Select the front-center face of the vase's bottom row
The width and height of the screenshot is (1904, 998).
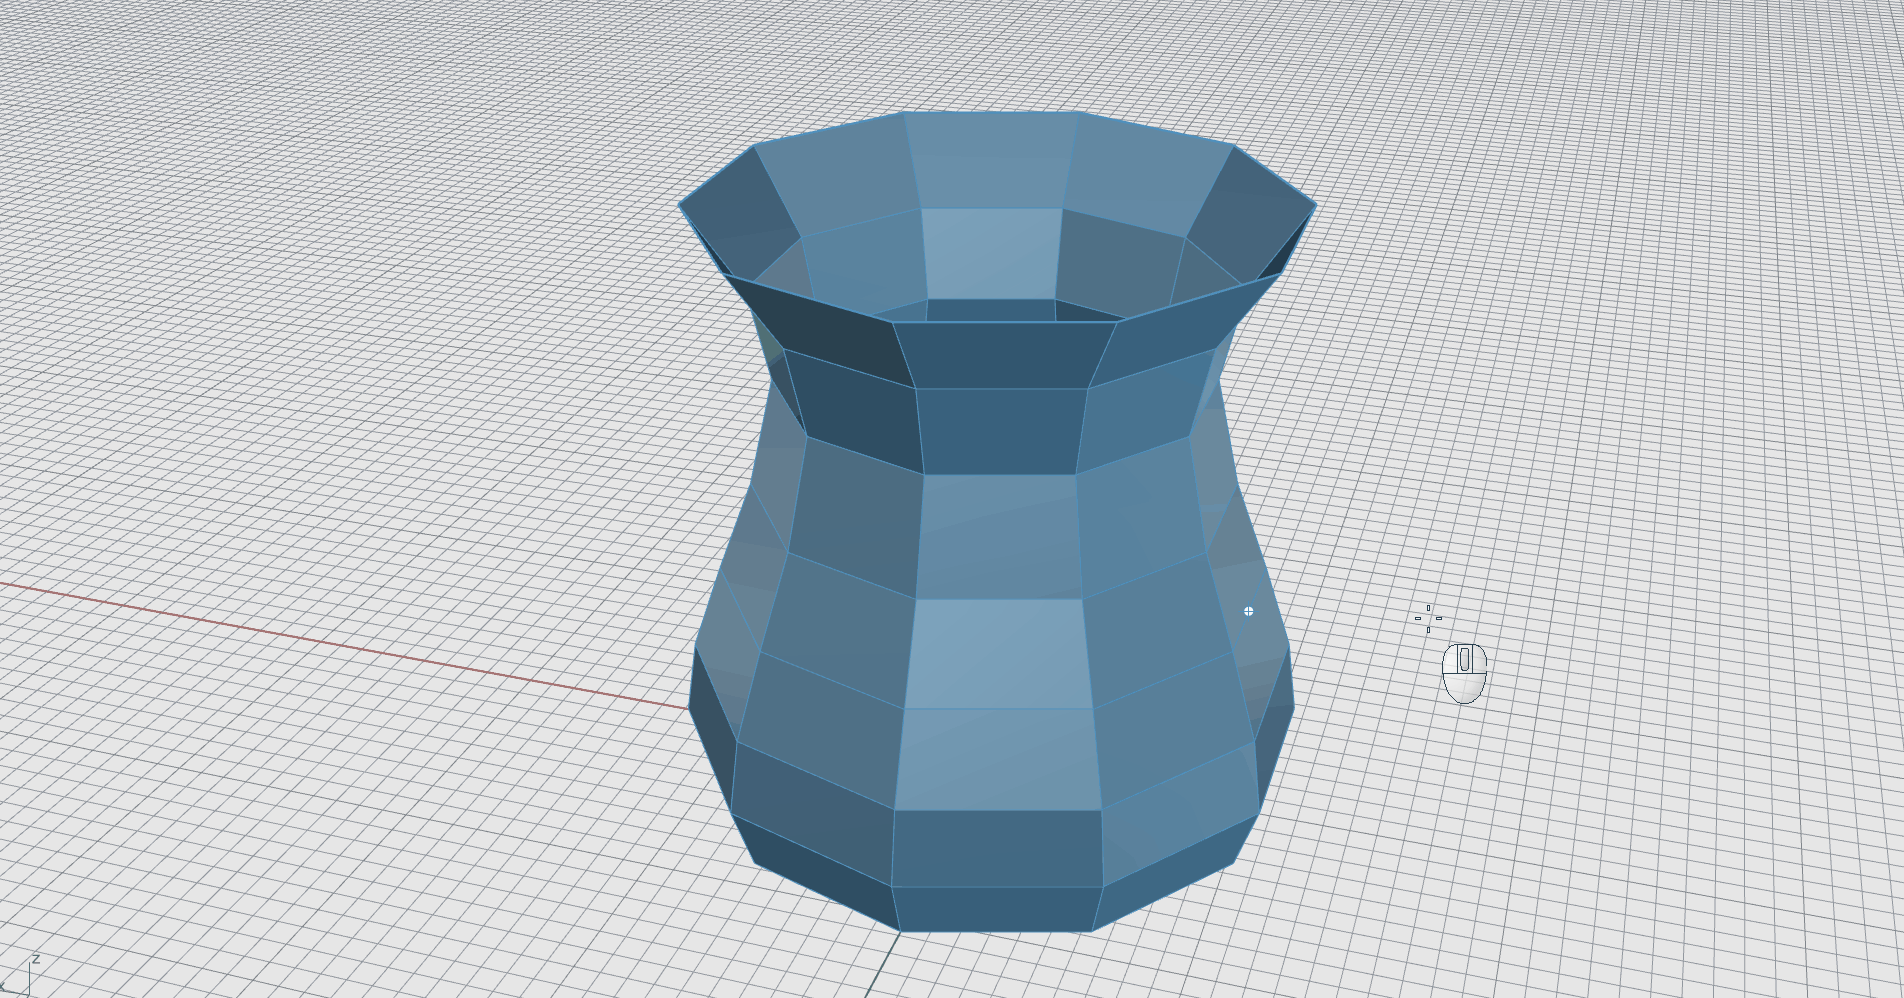pos(996,909)
